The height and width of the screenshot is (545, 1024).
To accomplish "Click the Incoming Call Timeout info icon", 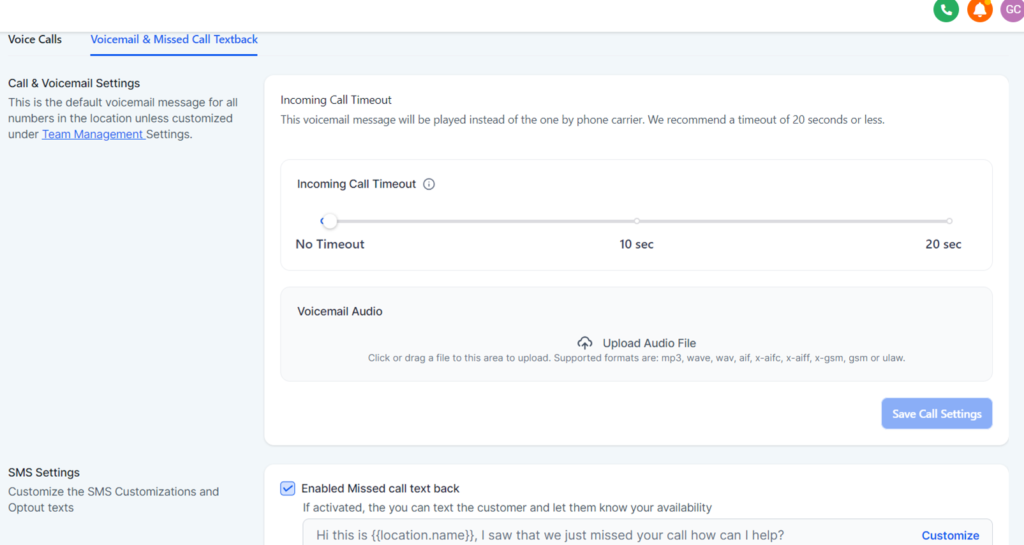I will pos(429,184).
